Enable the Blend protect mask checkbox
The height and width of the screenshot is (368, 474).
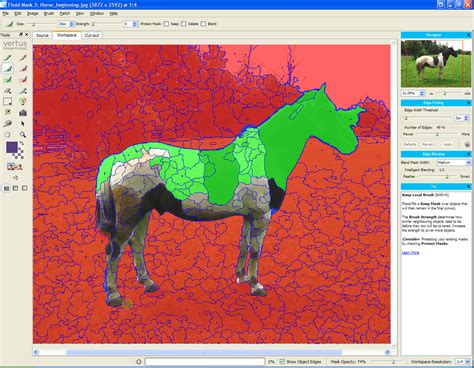[203, 24]
